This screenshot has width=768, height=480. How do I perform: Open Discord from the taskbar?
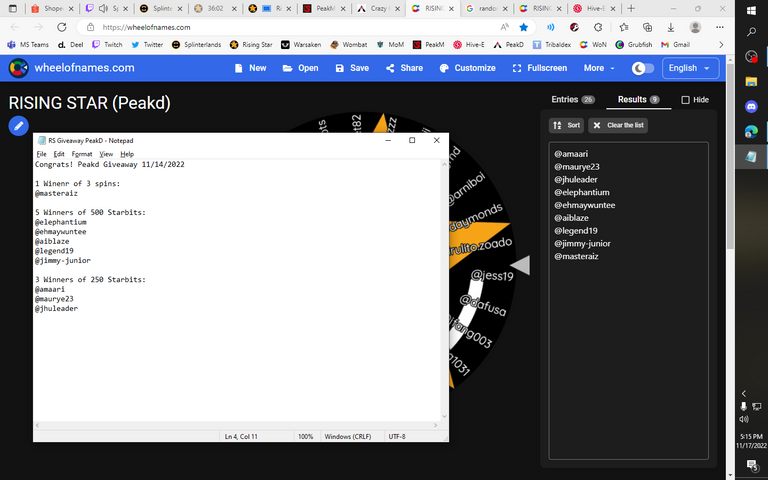[x=751, y=106]
